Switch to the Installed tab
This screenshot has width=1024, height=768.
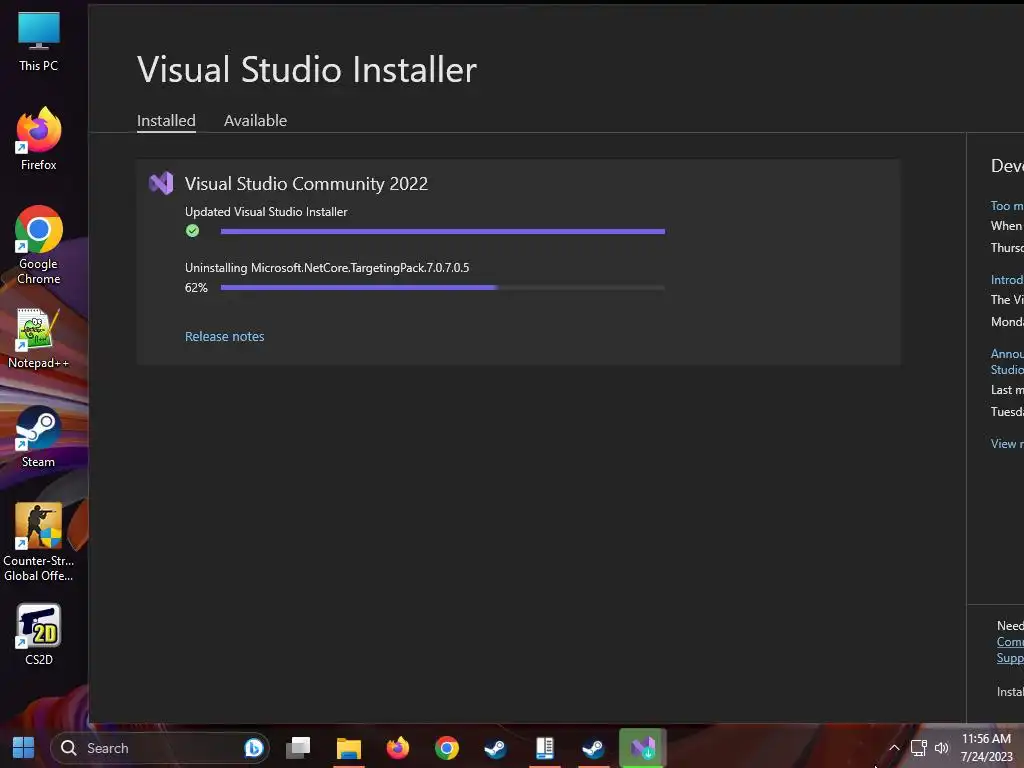(167, 121)
